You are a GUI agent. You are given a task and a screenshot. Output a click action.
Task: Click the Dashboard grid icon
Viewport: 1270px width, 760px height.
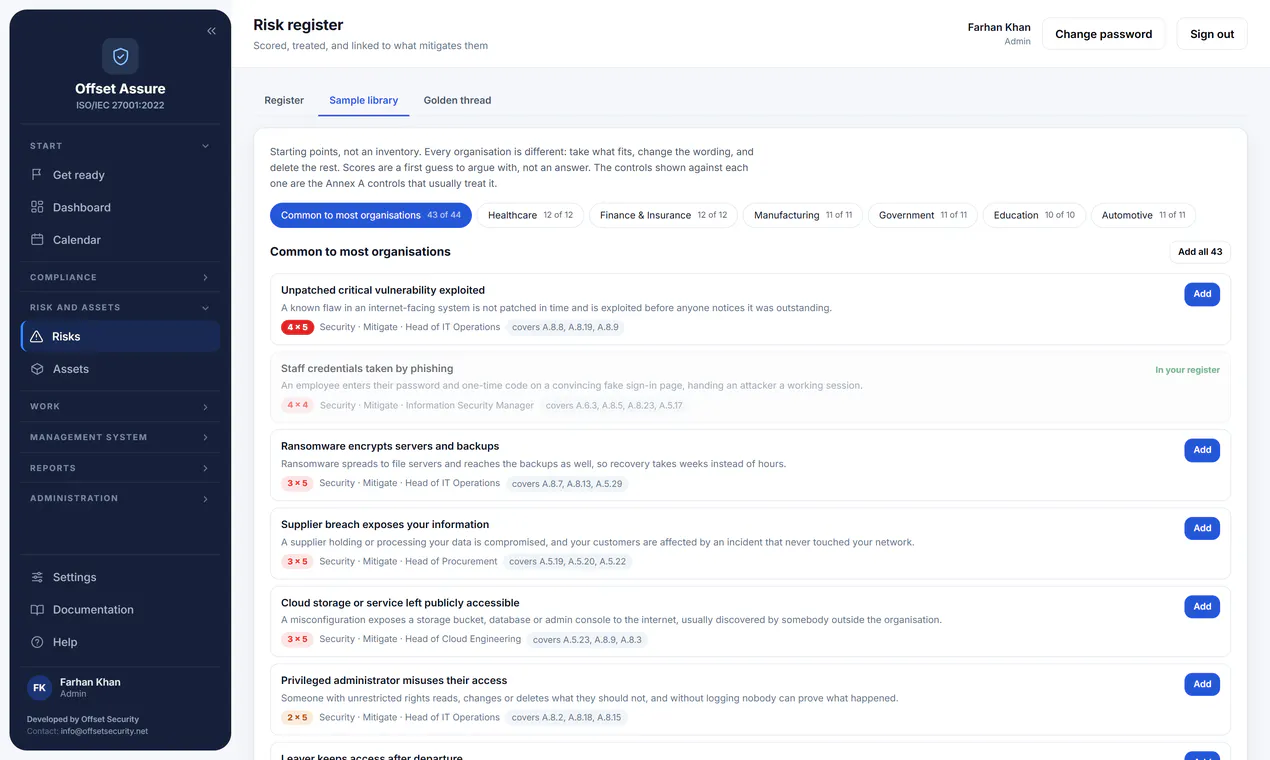pyautogui.click(x=37, y=207)
